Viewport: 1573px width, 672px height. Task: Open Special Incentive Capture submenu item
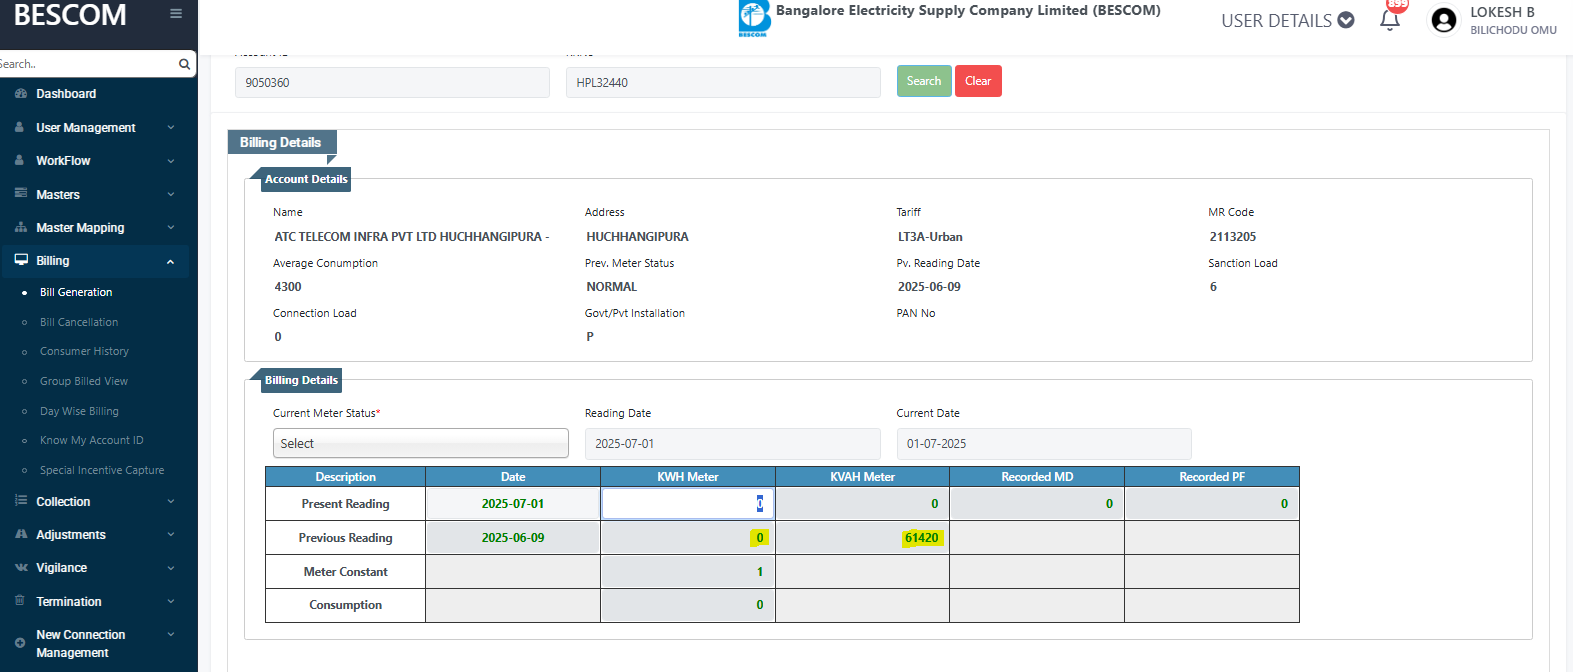pyautogui.click(x=102, y=470)
